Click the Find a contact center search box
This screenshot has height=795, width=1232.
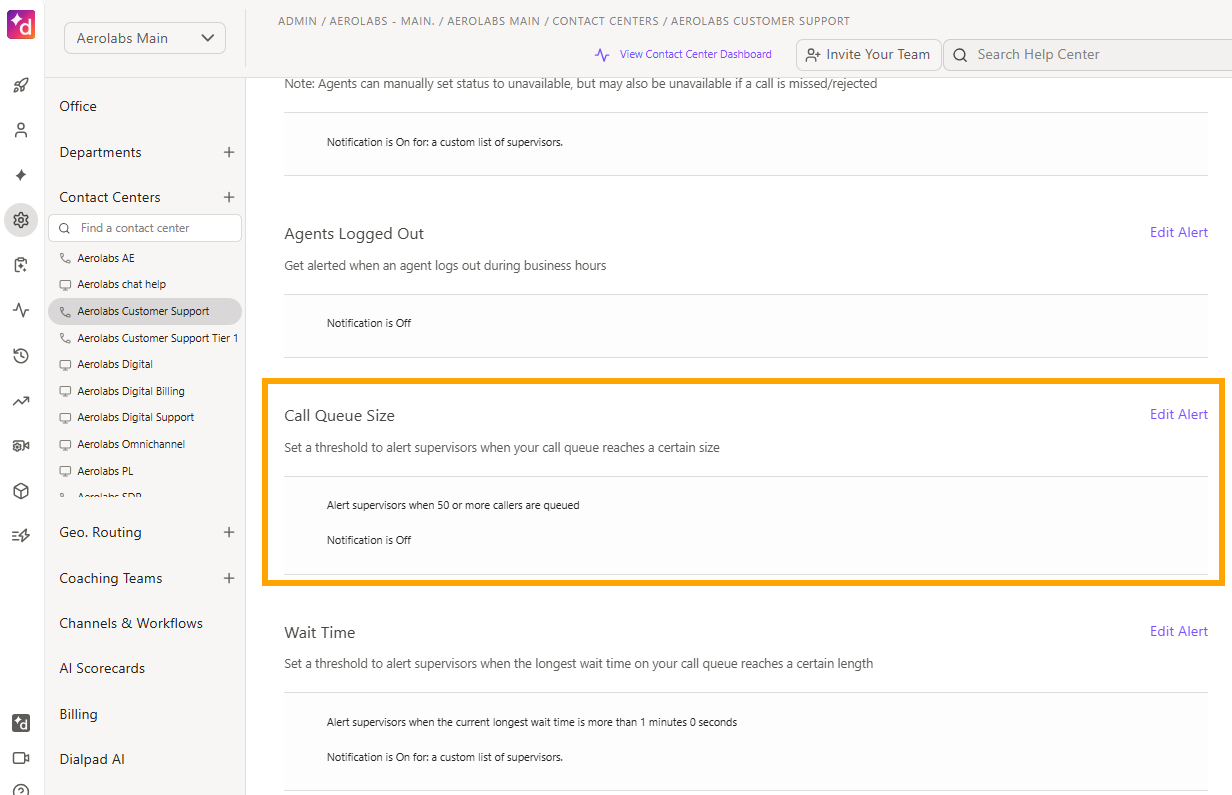(x=145, y=228)
